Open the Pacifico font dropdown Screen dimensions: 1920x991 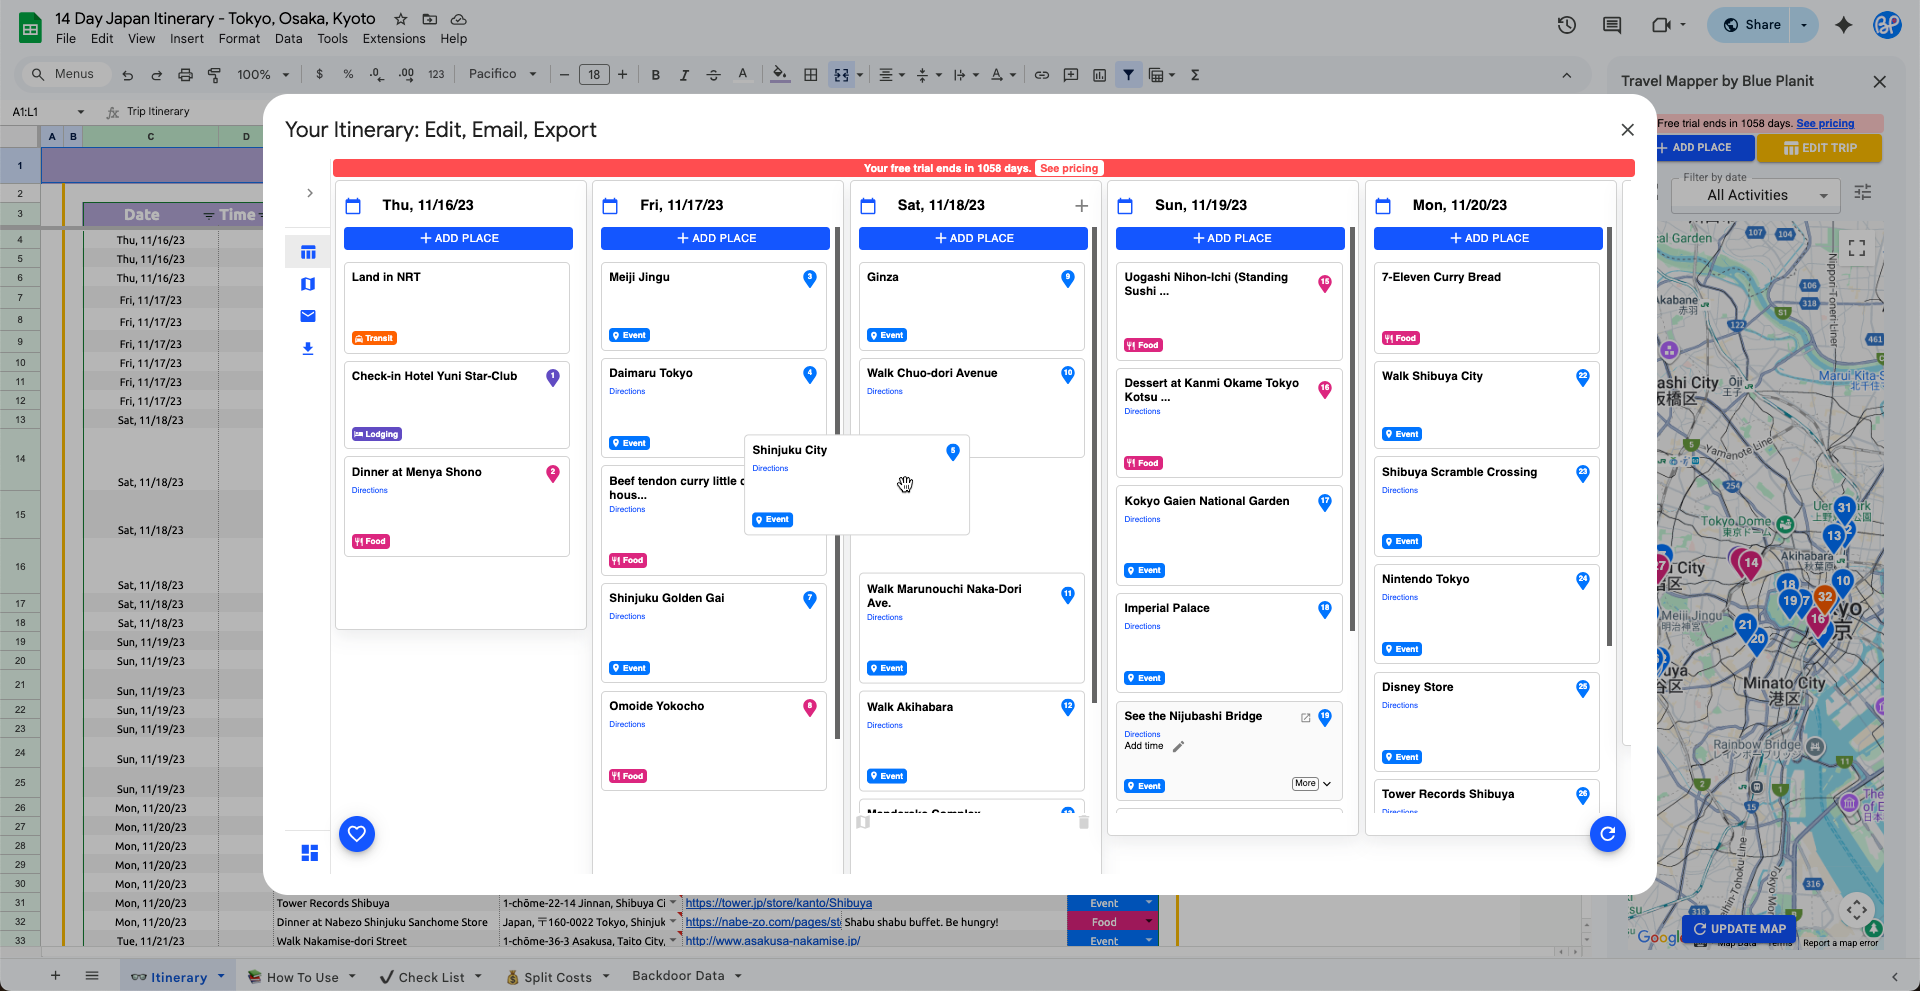coord(502,74)
